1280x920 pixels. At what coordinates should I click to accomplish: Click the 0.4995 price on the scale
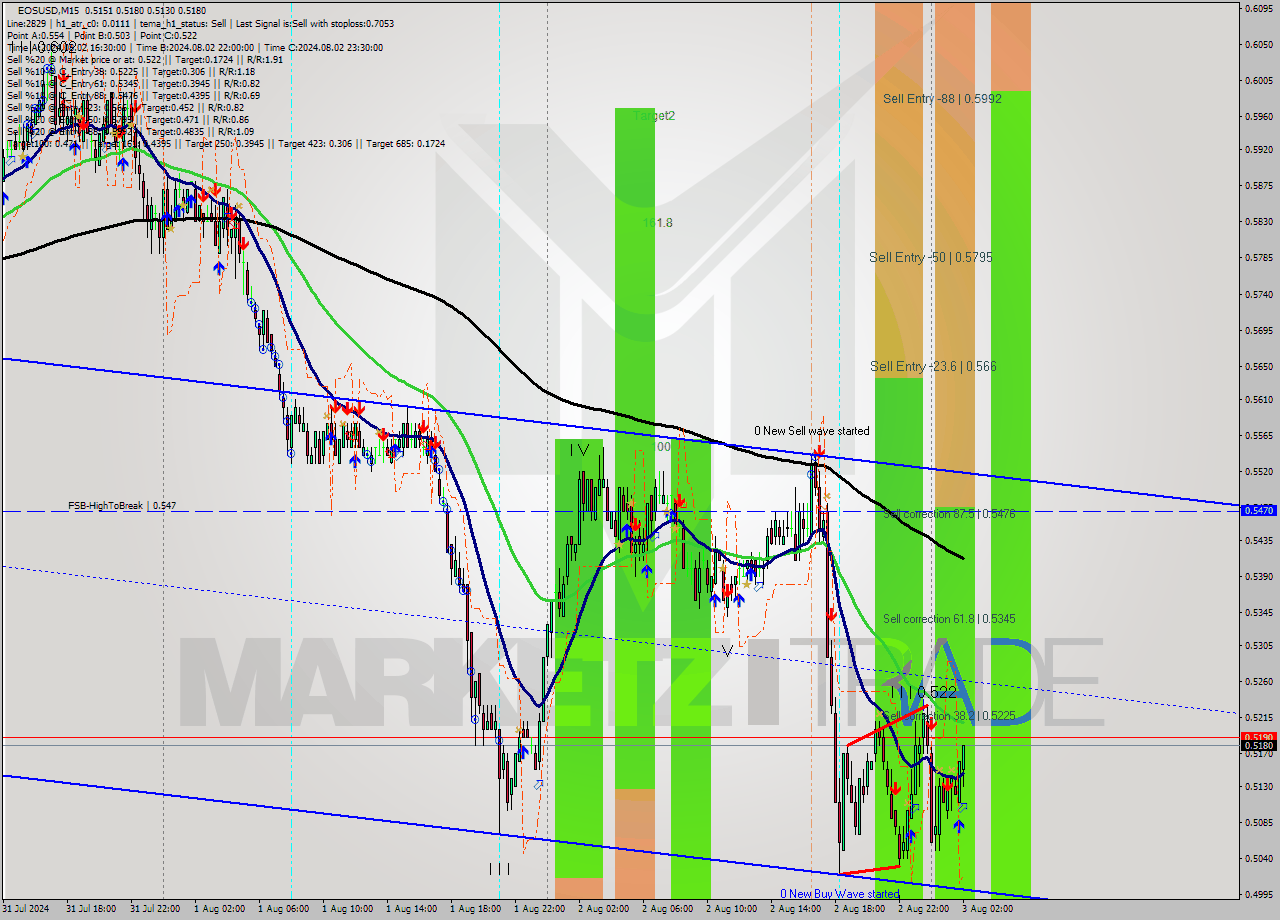[1258, 894]
